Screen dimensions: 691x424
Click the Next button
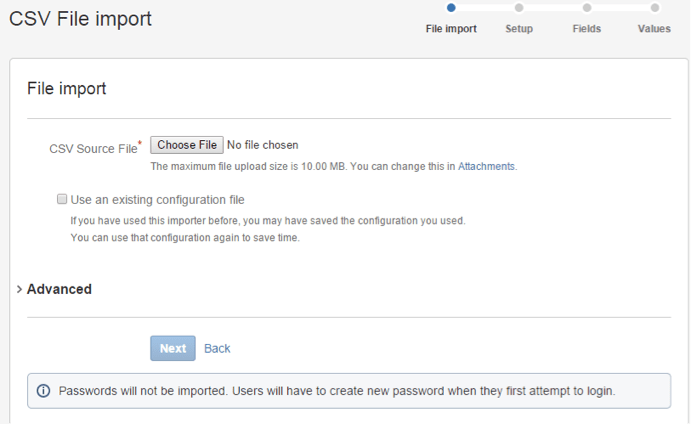click(x=173, y=348)
